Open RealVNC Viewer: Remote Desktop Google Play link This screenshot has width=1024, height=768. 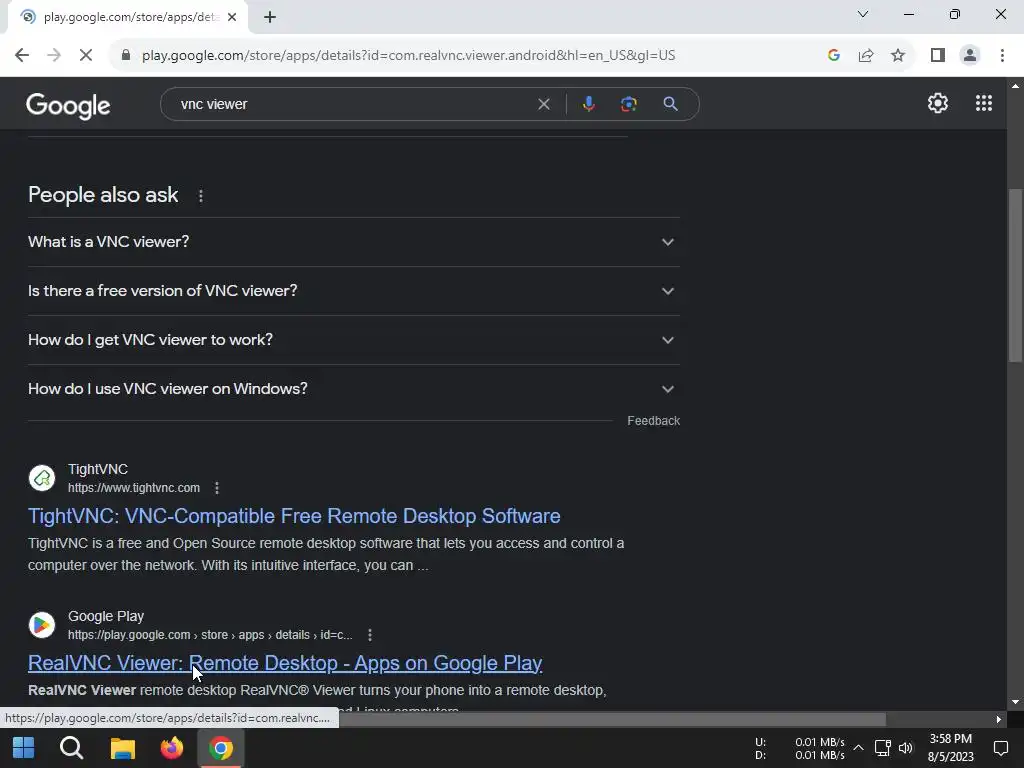tap(285, 663)
